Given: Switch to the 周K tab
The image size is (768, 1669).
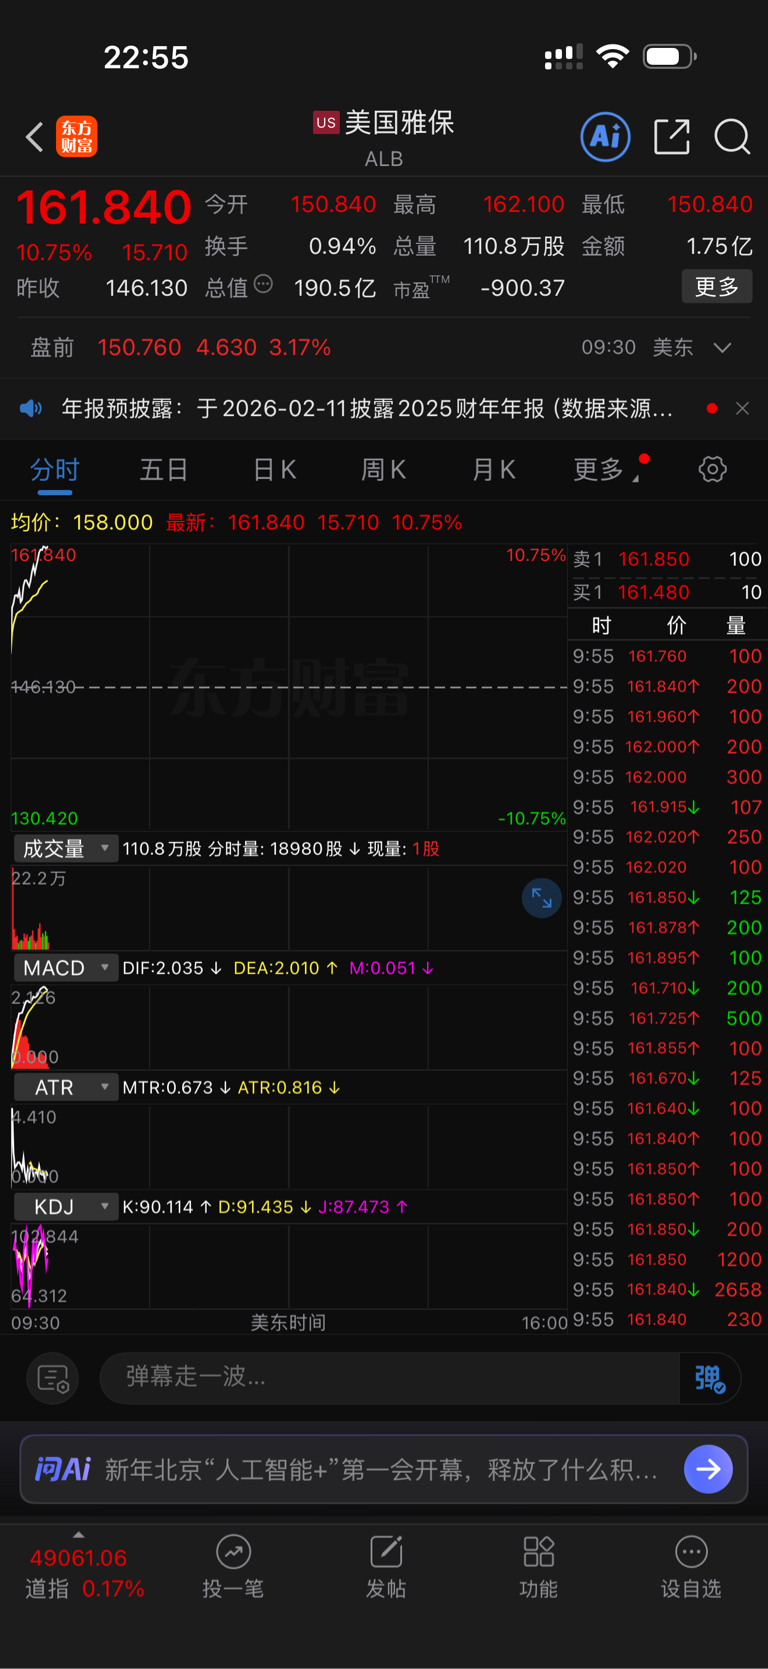Looking at the screenshot, I should 384,469.
